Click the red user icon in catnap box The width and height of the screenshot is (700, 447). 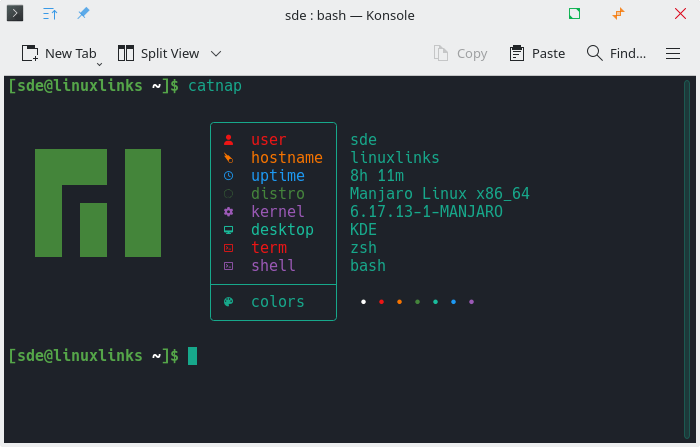click(x=228, y=140)
